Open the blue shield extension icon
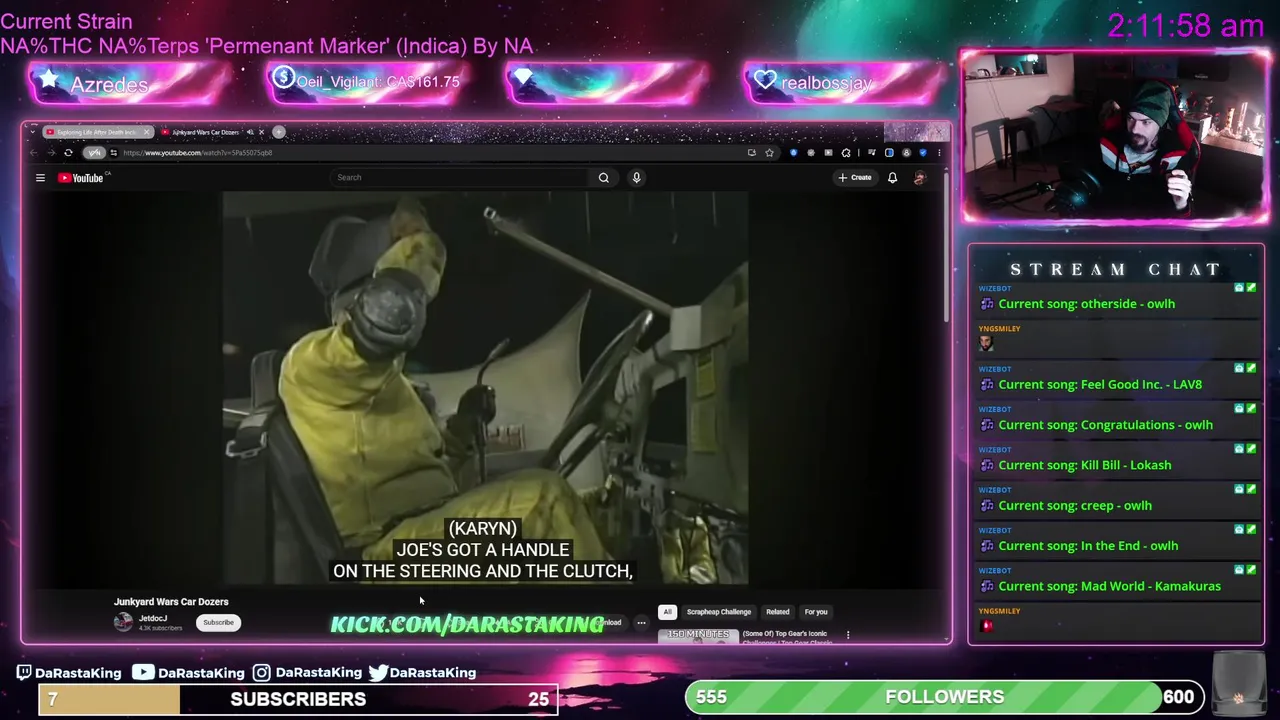1280x720 pixels. [x=793, y=152]
